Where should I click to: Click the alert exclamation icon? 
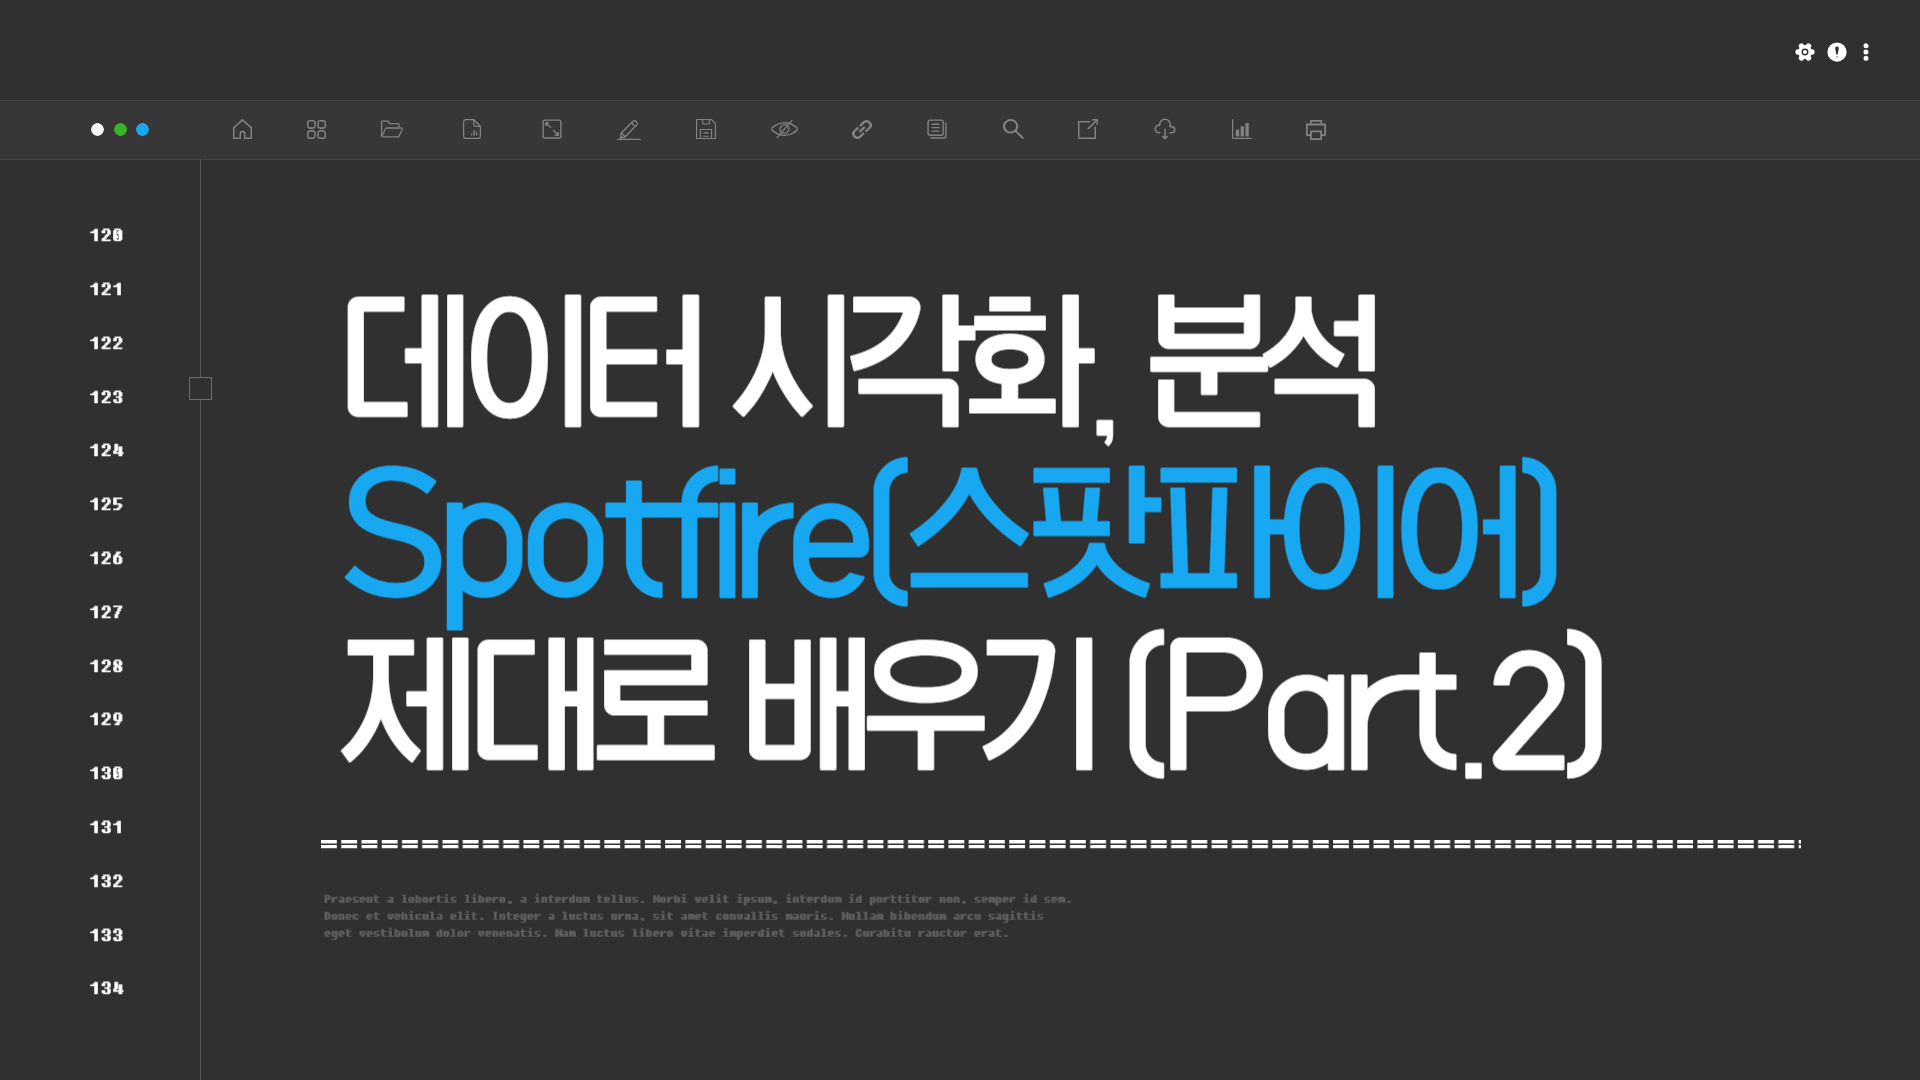(x=1837, y=52)
